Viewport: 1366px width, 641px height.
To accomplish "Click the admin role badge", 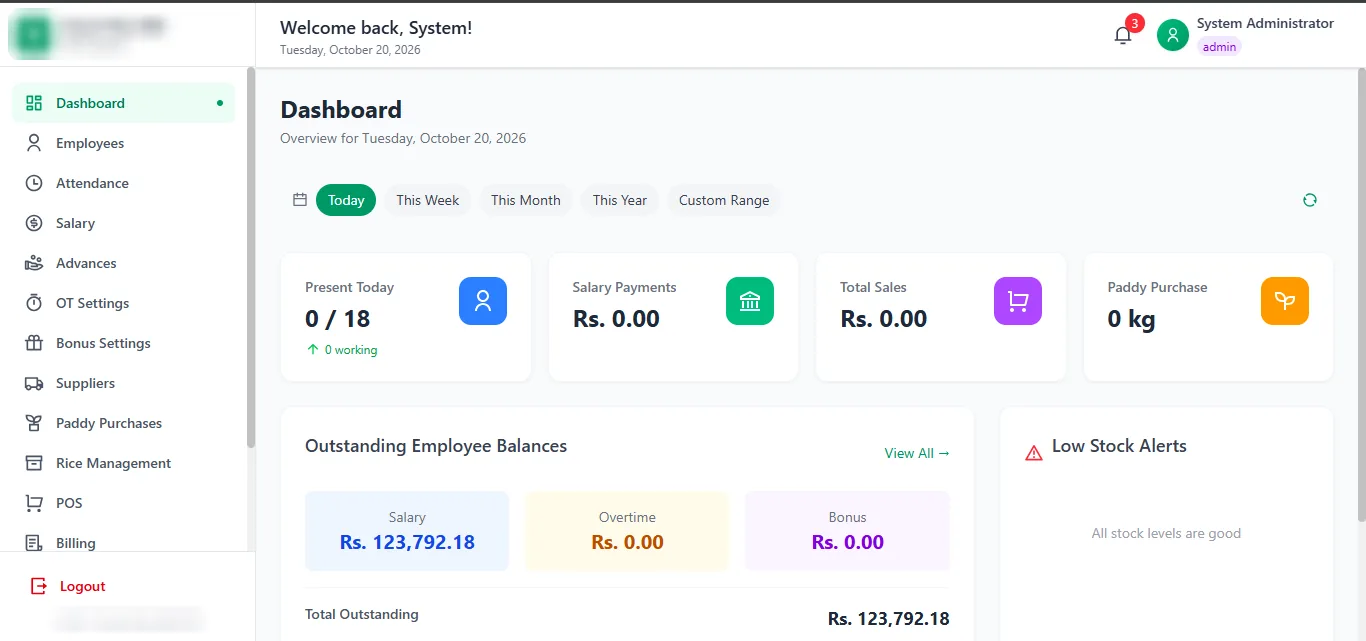I will 1219,47.
